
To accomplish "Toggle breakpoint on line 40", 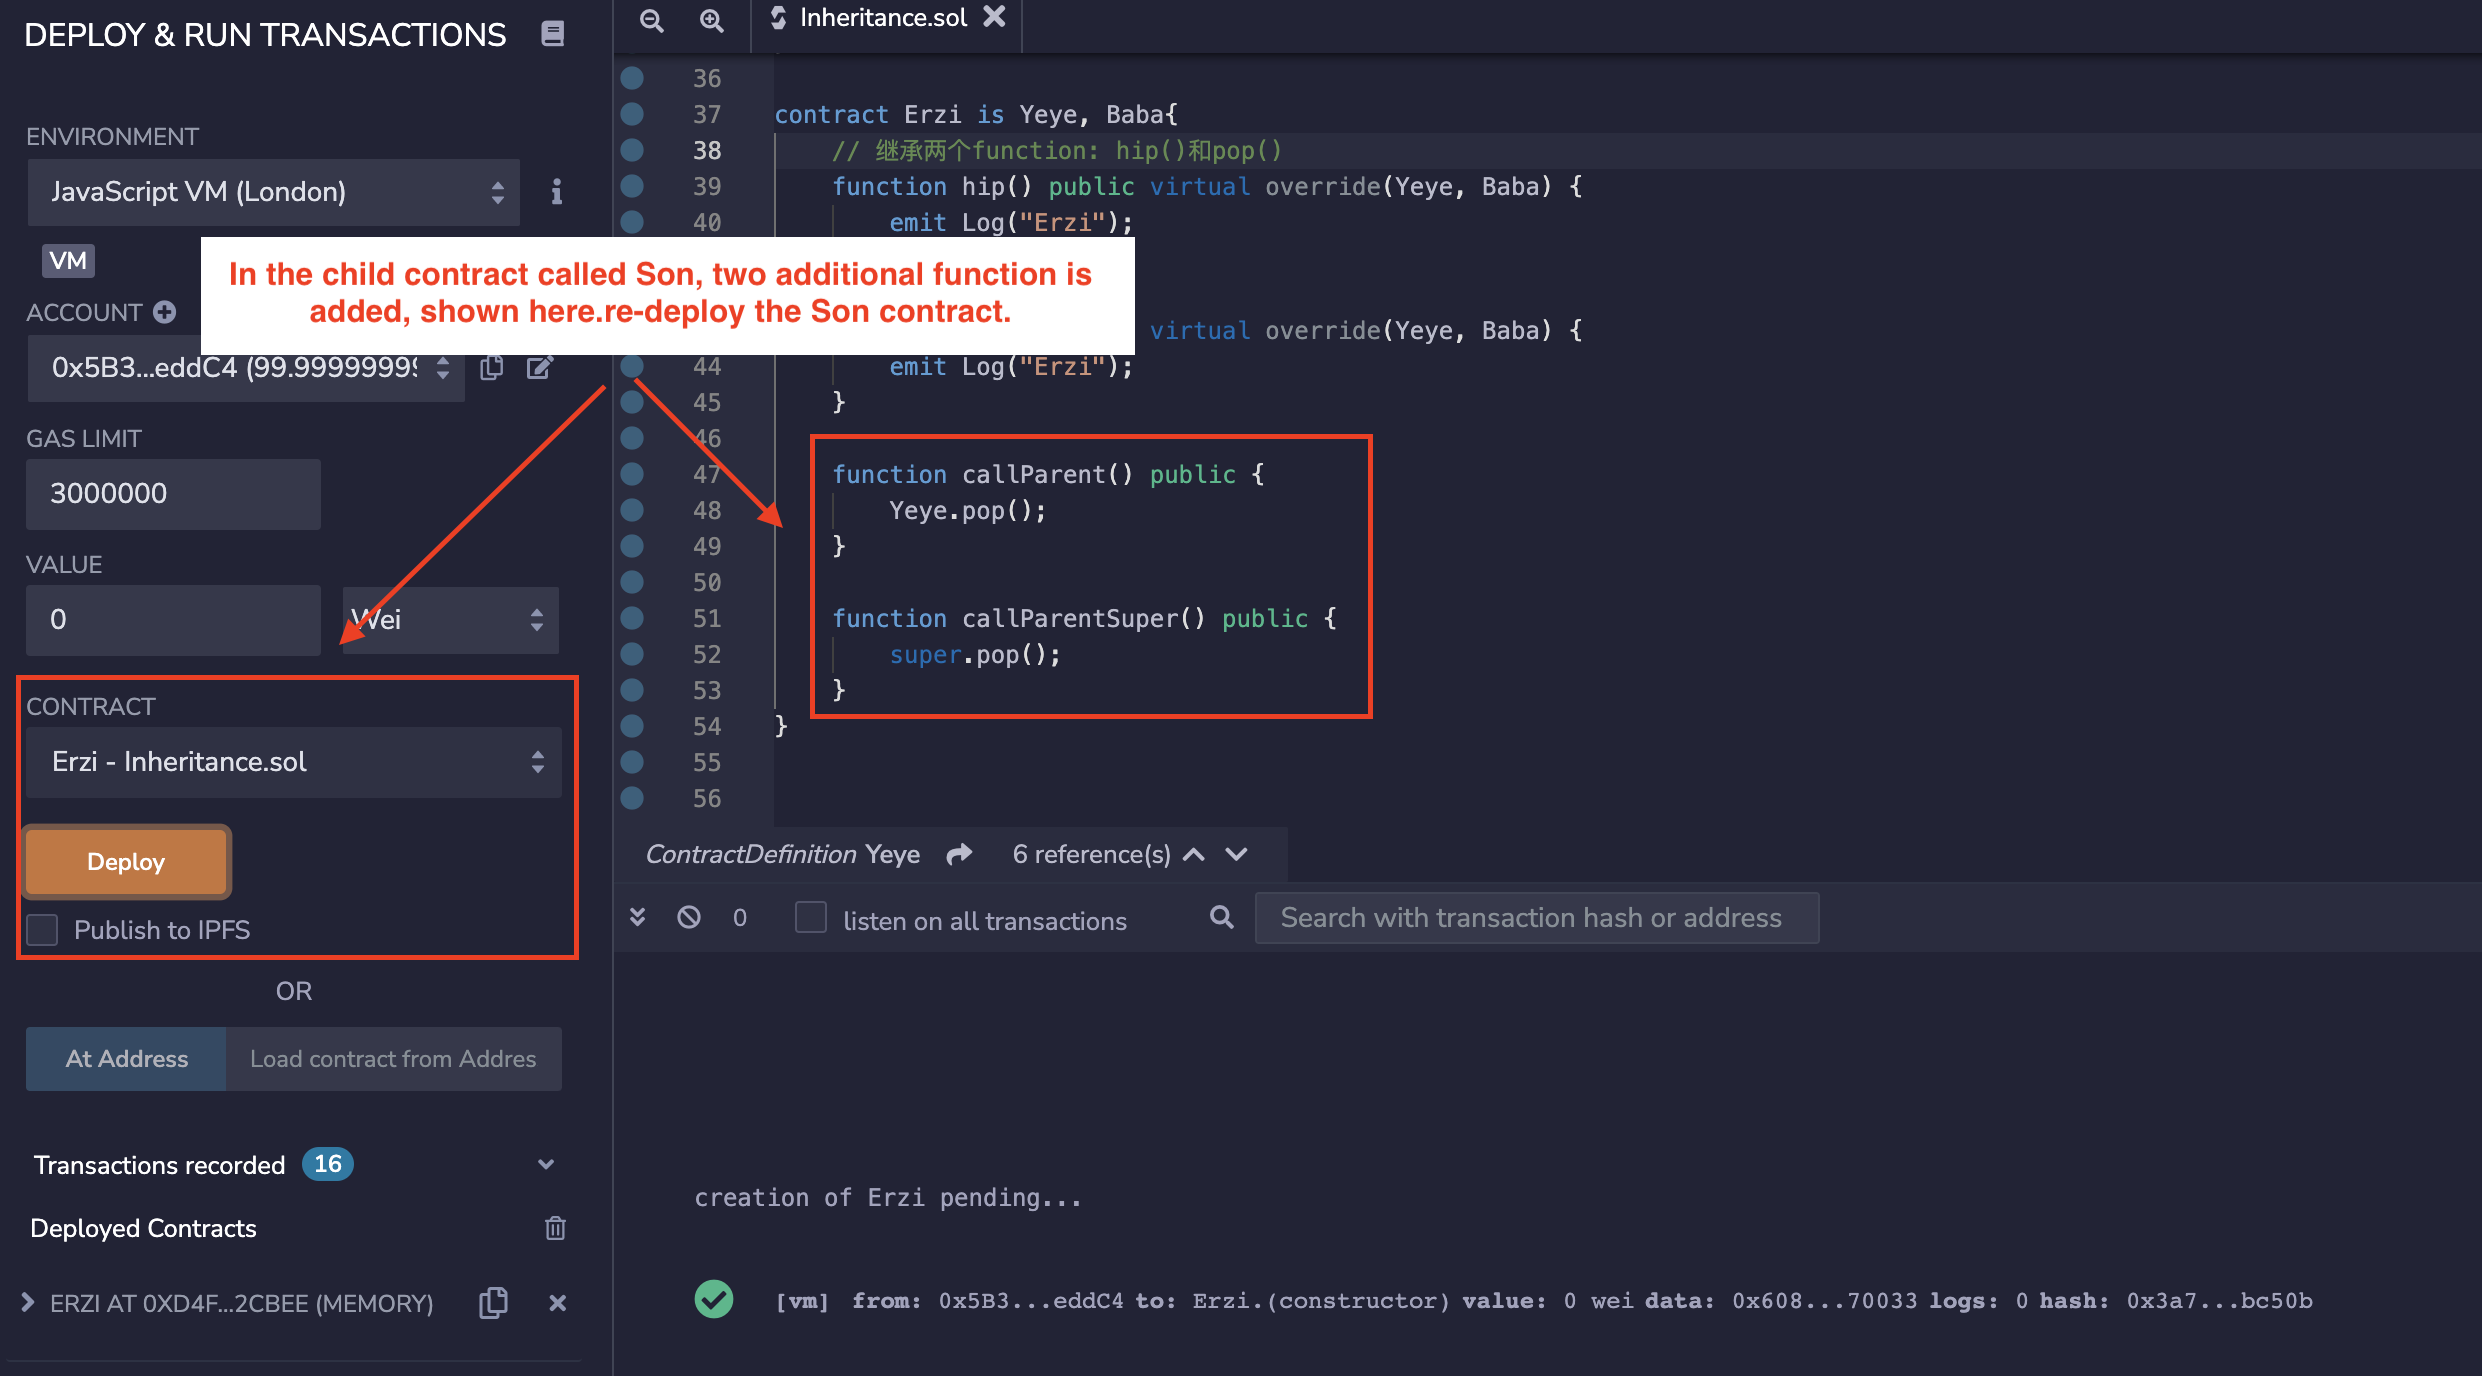I will (632, 222).
